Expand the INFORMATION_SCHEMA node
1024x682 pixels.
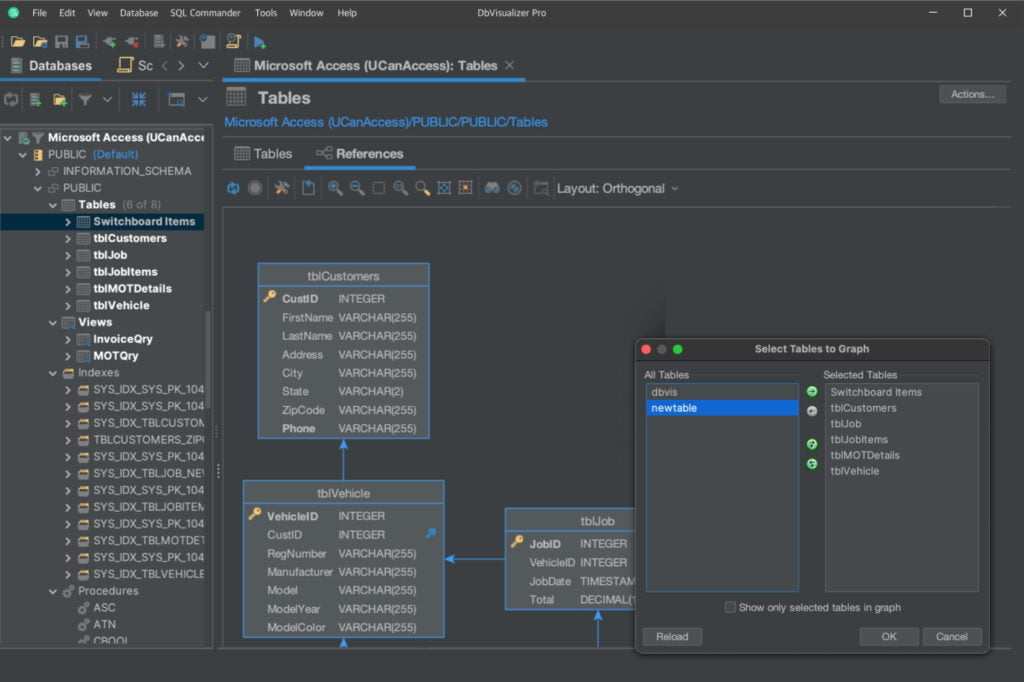pos(37,171)
